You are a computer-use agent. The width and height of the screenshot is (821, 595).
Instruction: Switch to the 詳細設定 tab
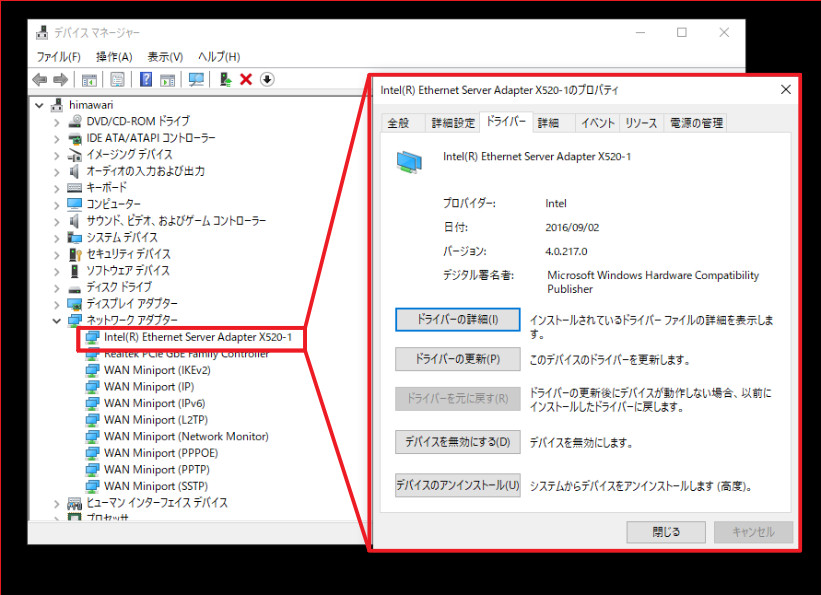click(453, 123)
